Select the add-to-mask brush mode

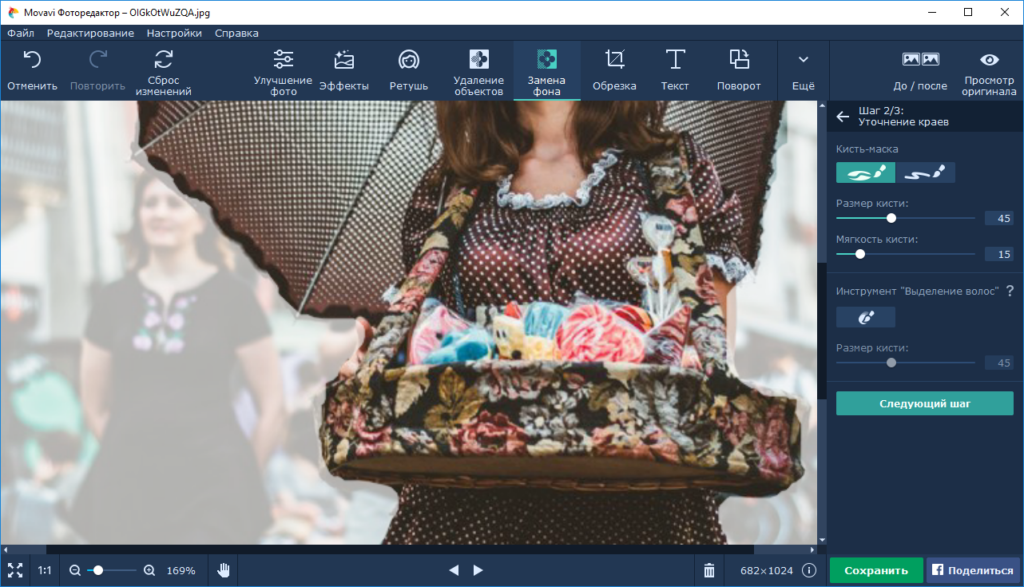865,173
